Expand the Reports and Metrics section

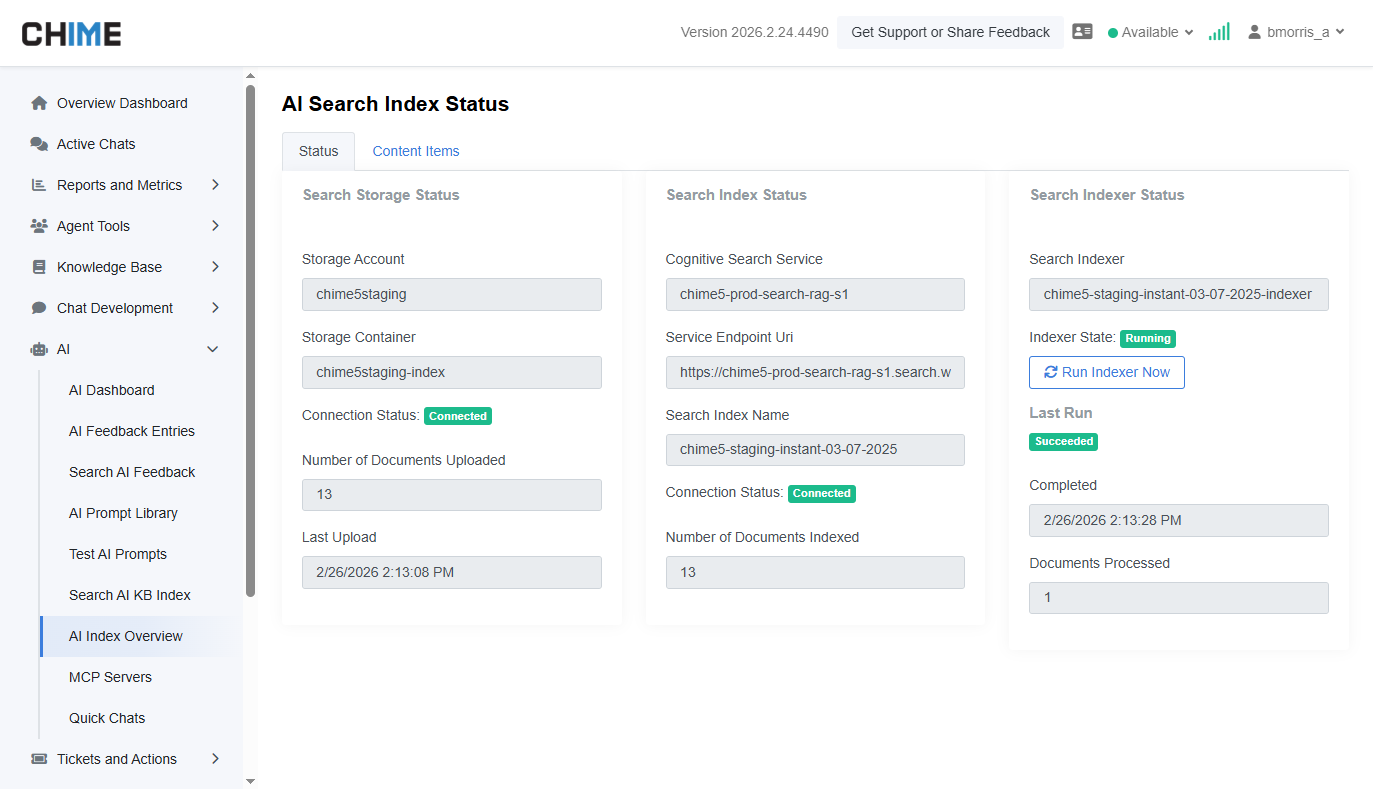[215, 185]
